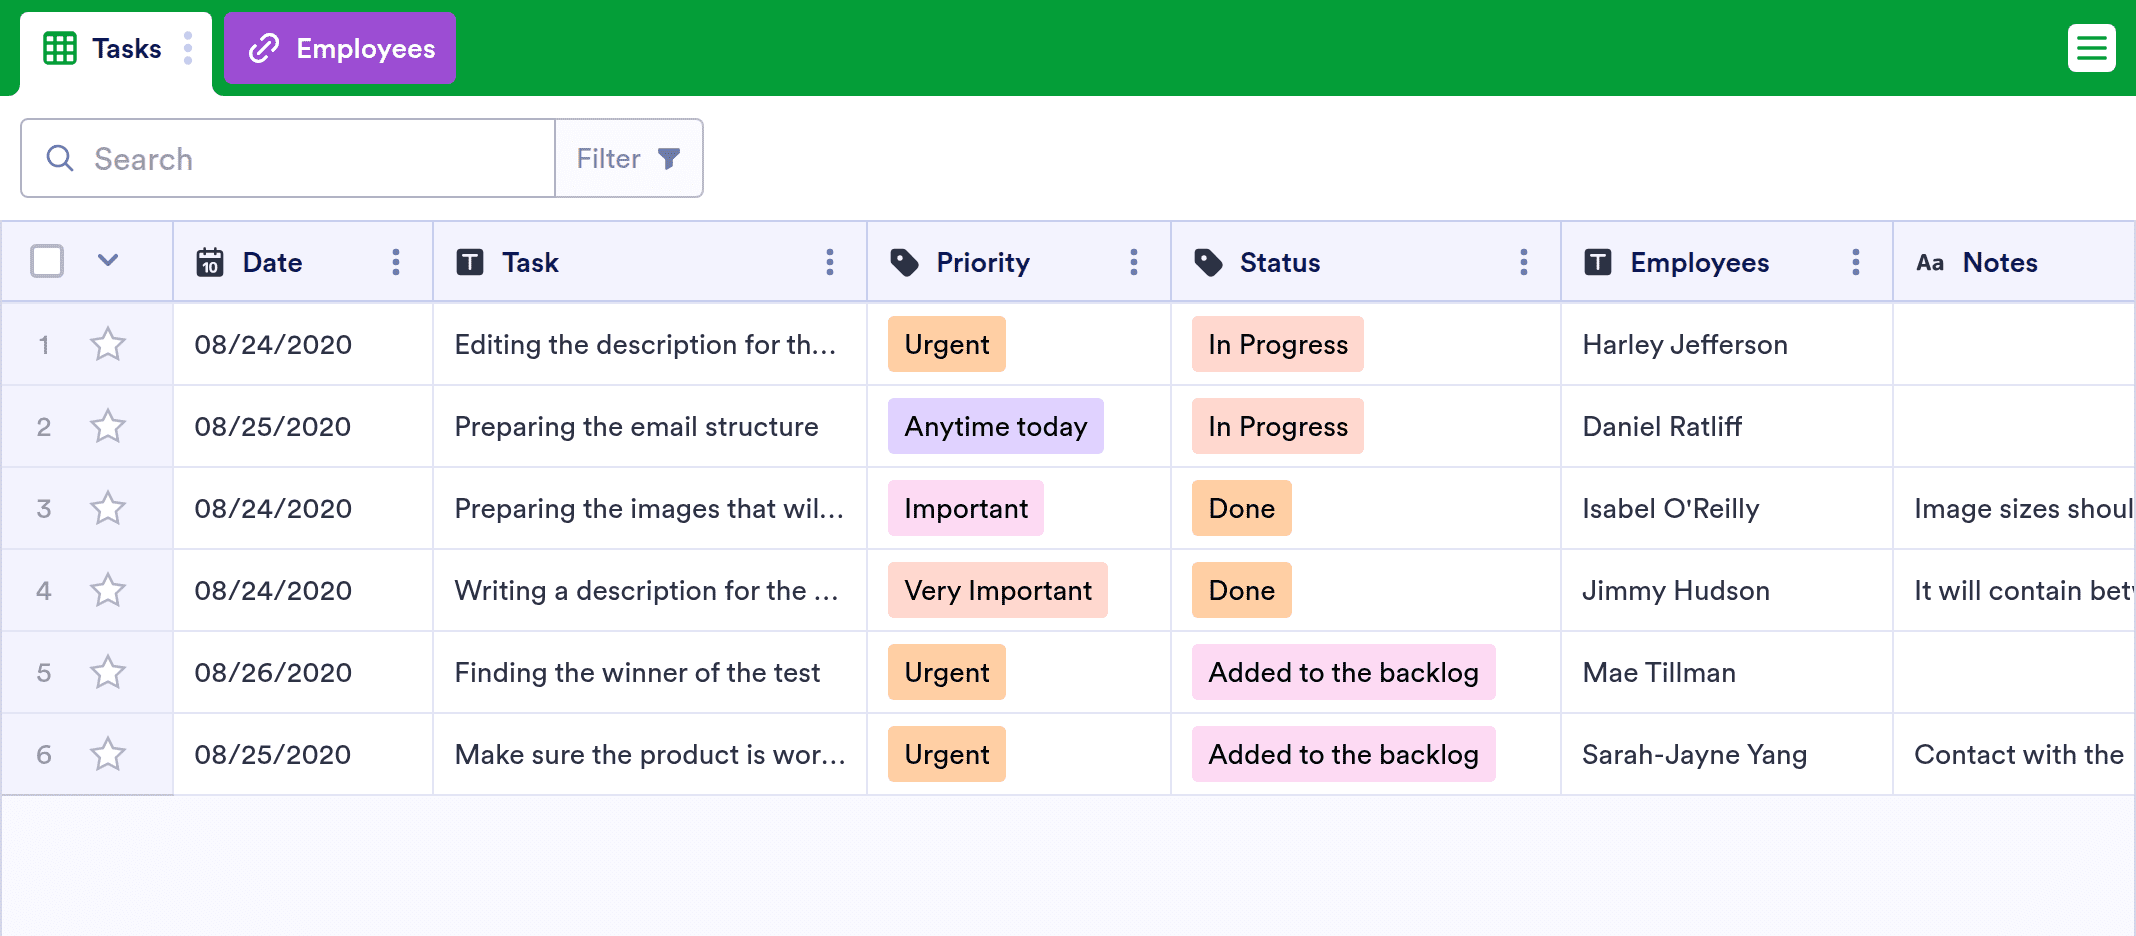Open the Status column options menu

tap(1523, 262)
